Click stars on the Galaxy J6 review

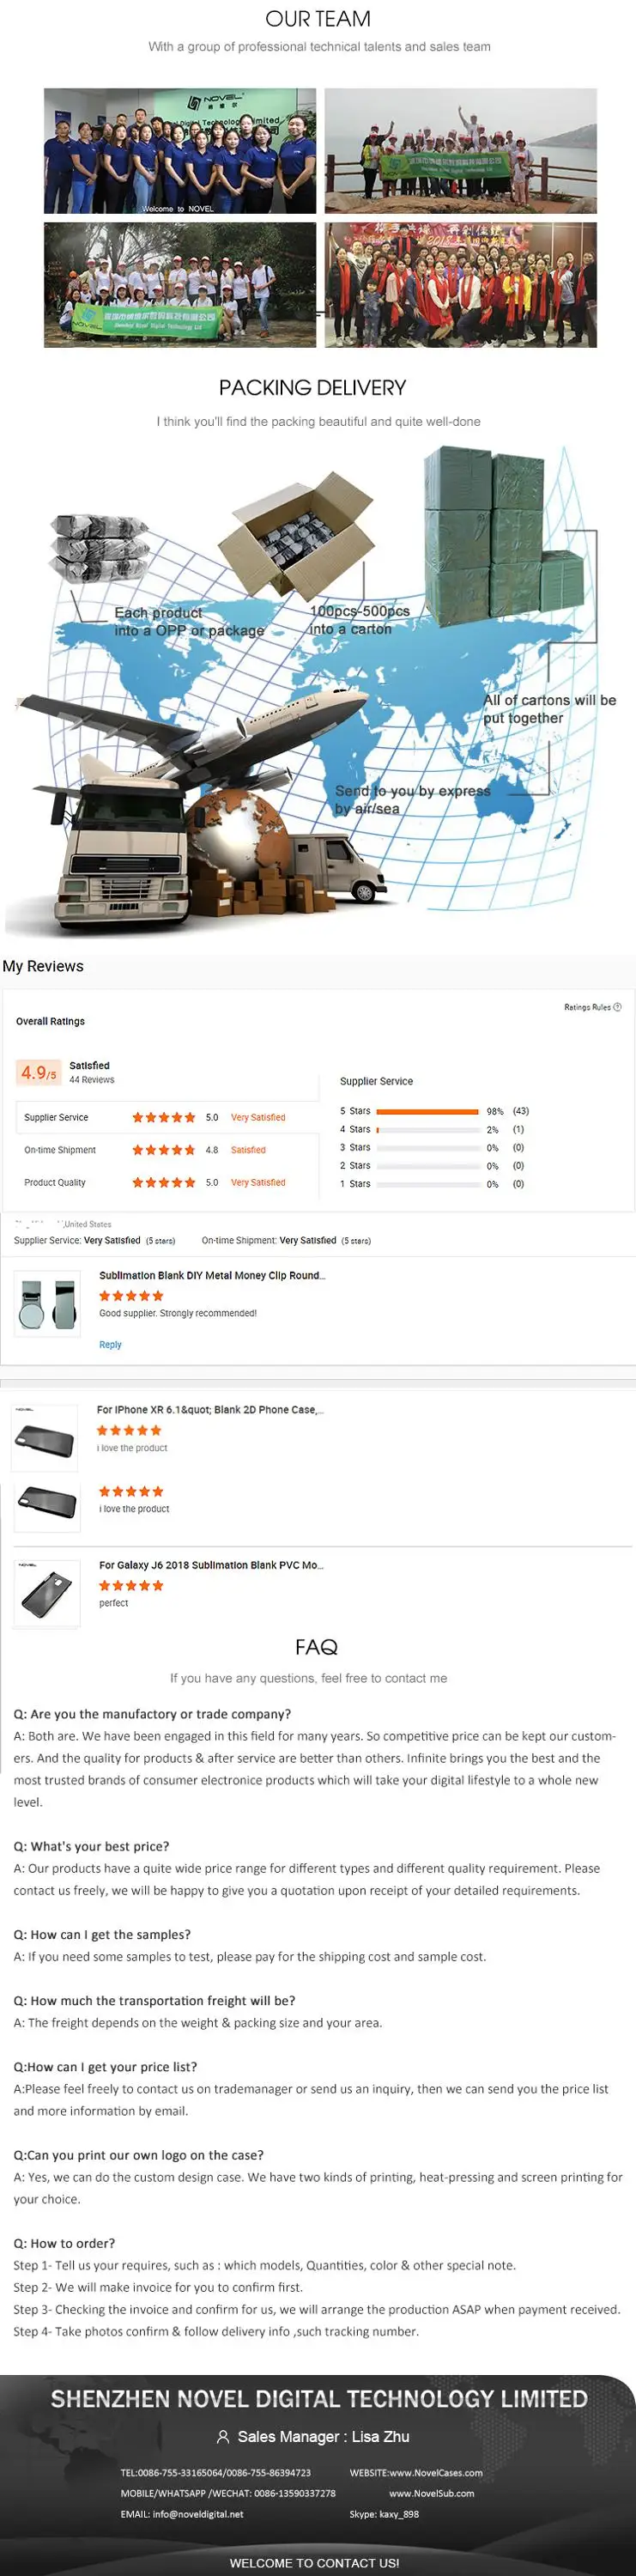(x=131, y=1585)
